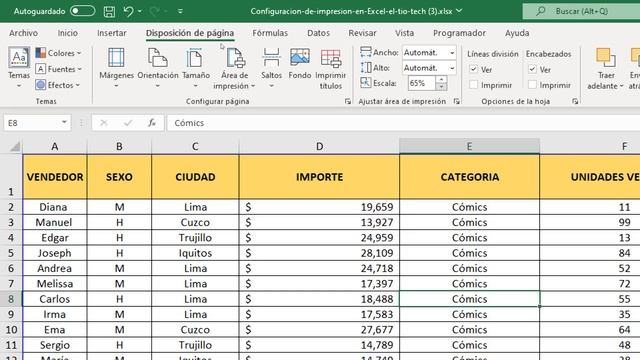Check Imprimir under Encabezados
Screen dimensions: 640x360
coord(532,85)
